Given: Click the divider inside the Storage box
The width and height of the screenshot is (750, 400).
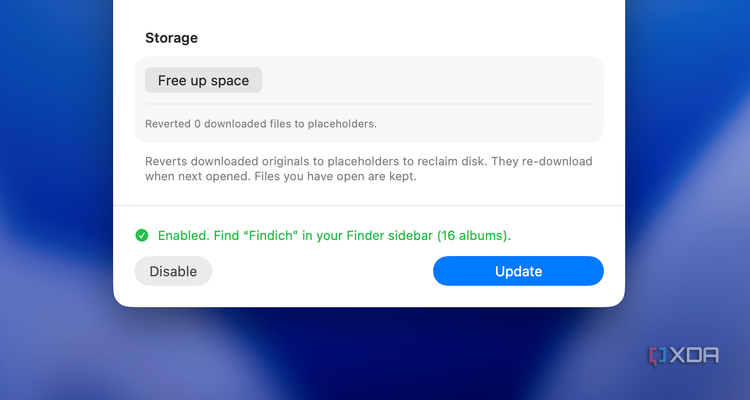Looking at the screenshot, I should (369, 104).
